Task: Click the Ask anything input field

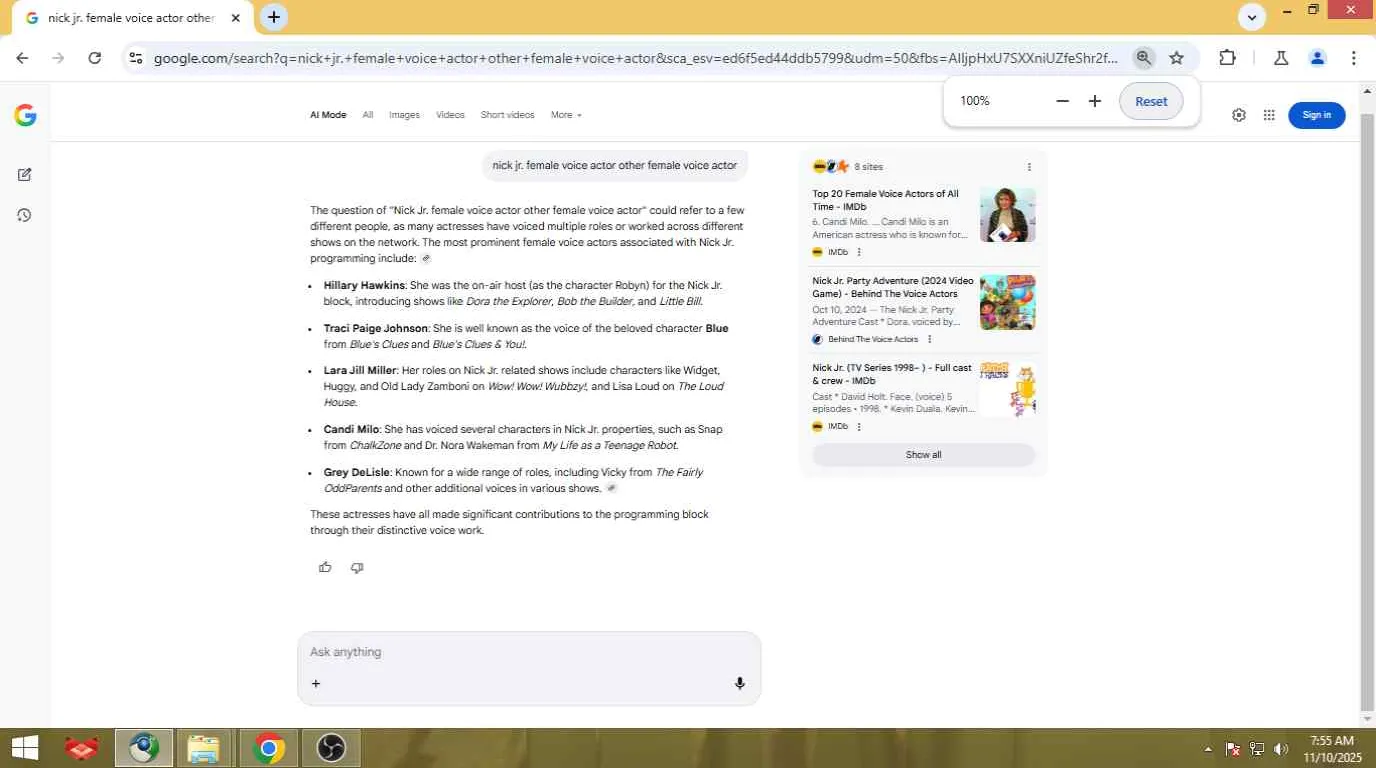Action: click(x=529, y=652)
